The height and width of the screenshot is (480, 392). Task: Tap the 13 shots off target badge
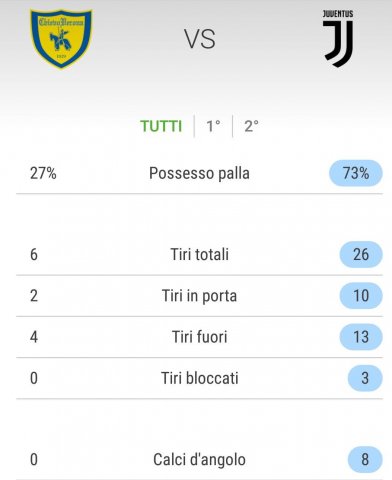coord(361,337)
